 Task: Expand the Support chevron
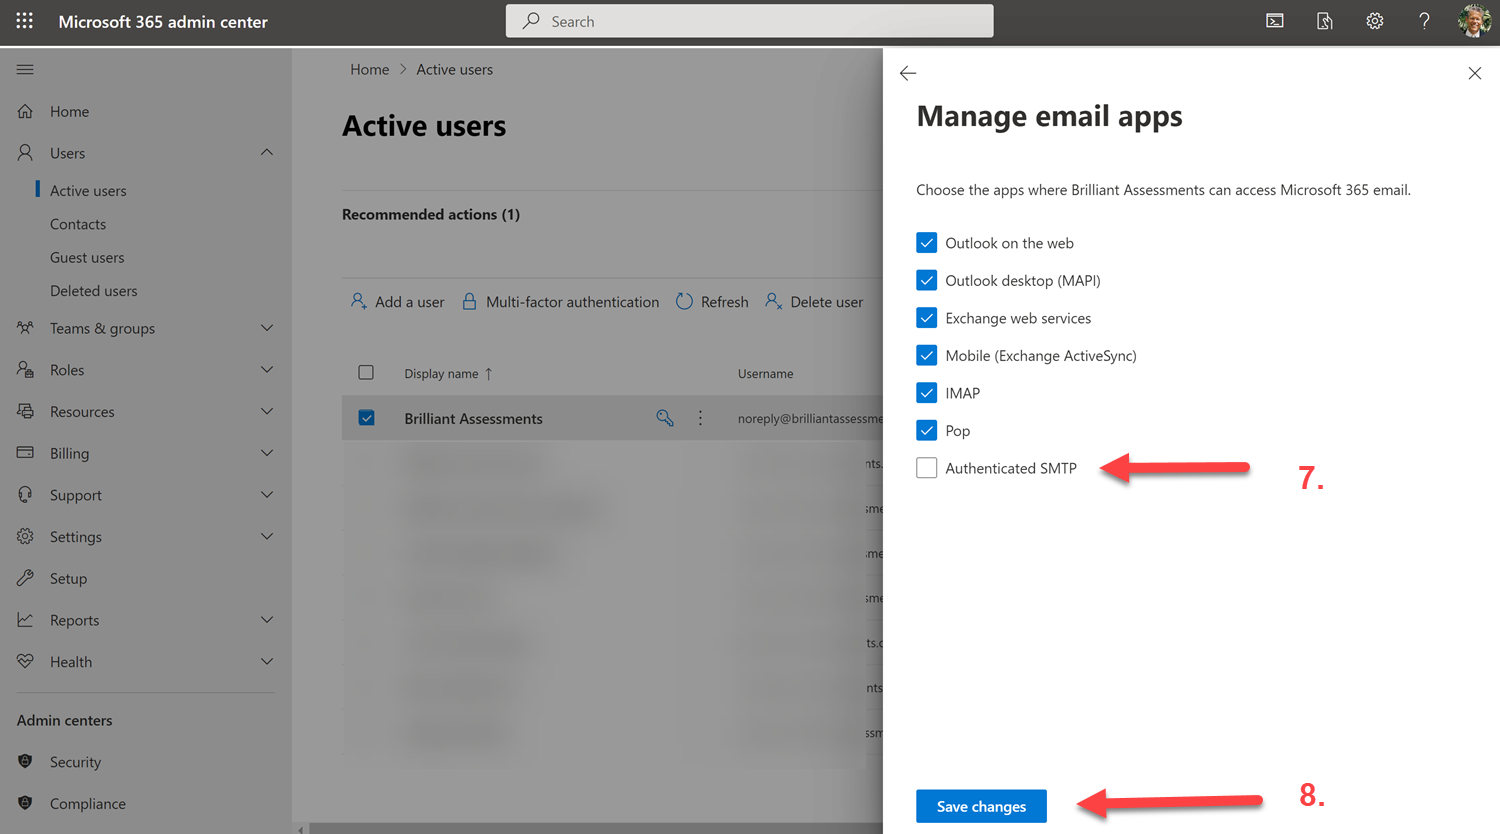coord(267,495)
